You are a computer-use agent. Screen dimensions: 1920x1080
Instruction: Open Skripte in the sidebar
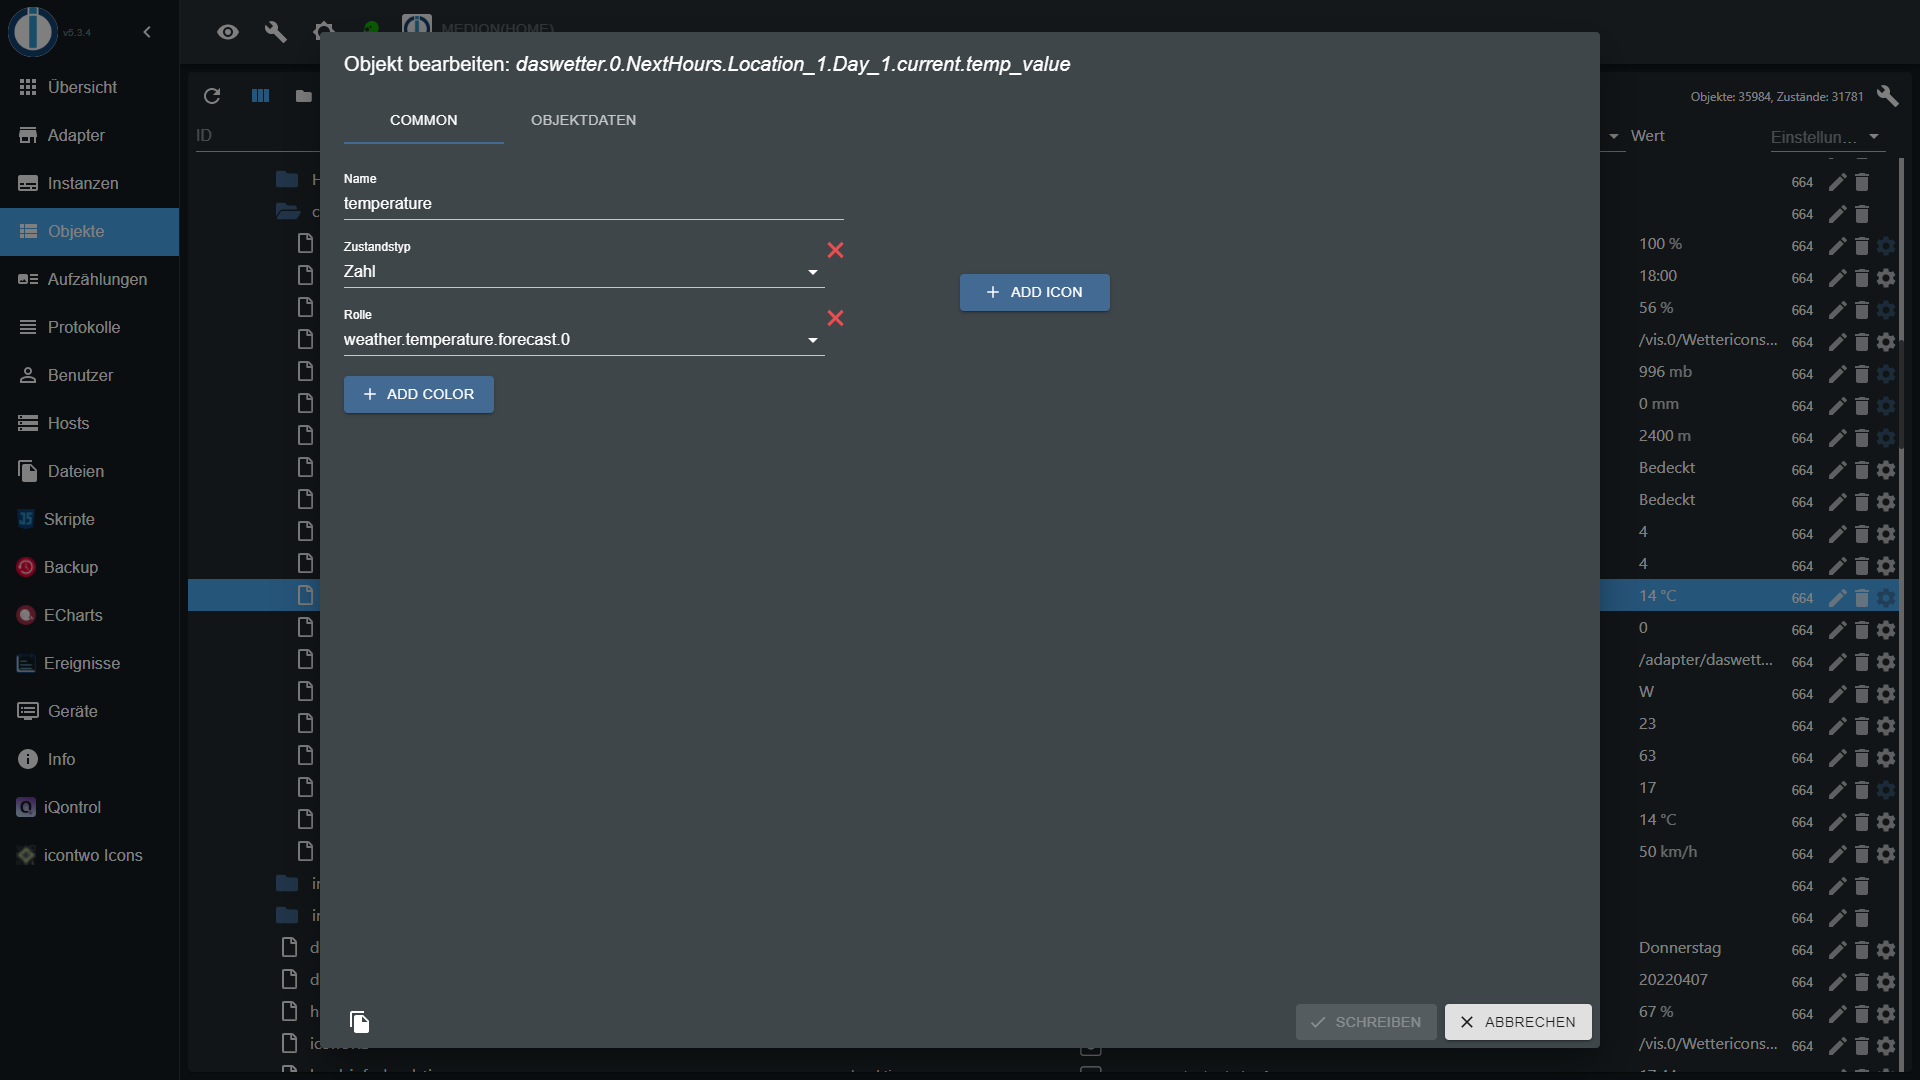point(89,519)
